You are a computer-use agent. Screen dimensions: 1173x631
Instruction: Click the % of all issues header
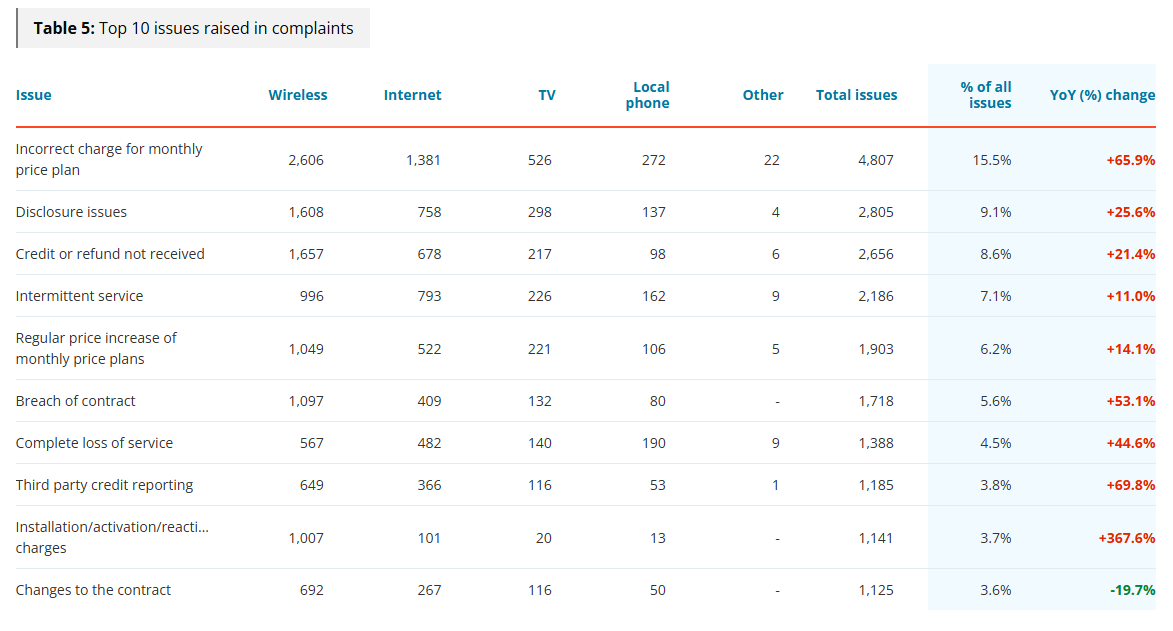coord(989,95)
